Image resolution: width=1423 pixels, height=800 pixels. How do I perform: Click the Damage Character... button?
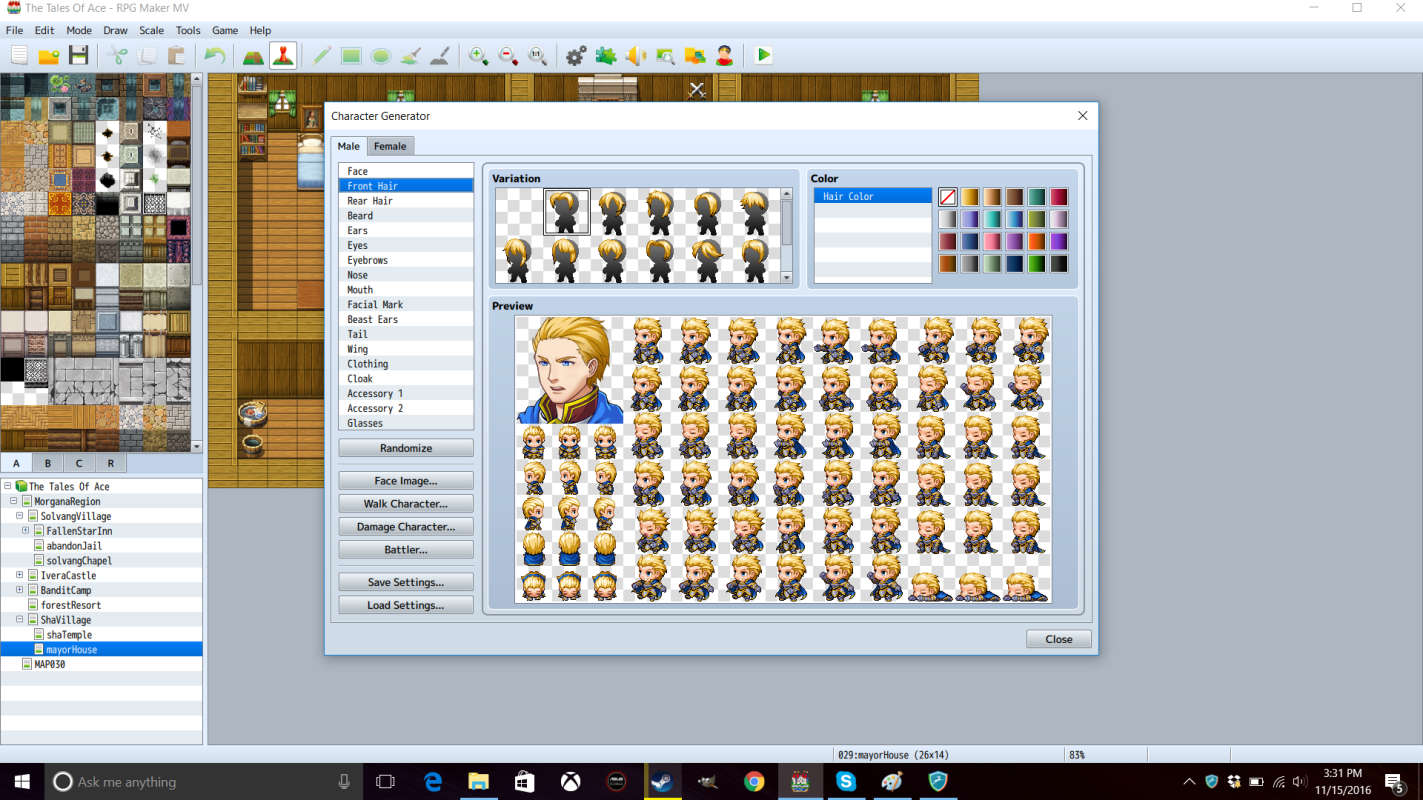click(x=406, y=527)
